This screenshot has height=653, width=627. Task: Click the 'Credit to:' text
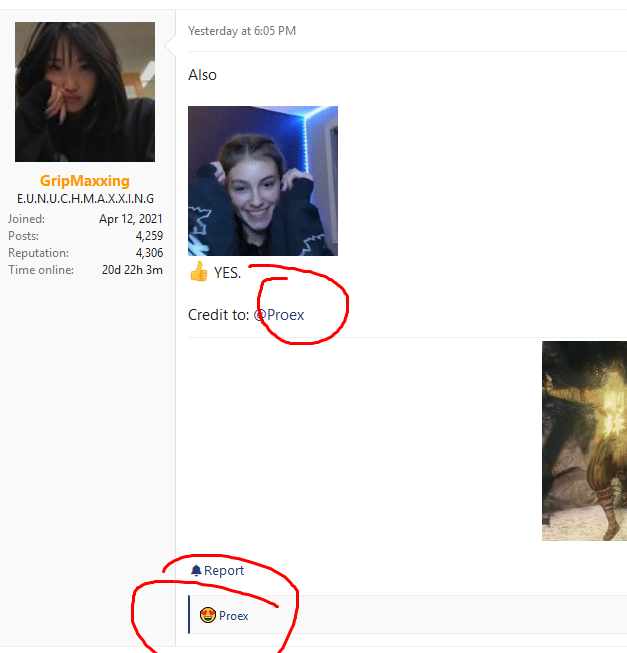[x=219, y=315]
